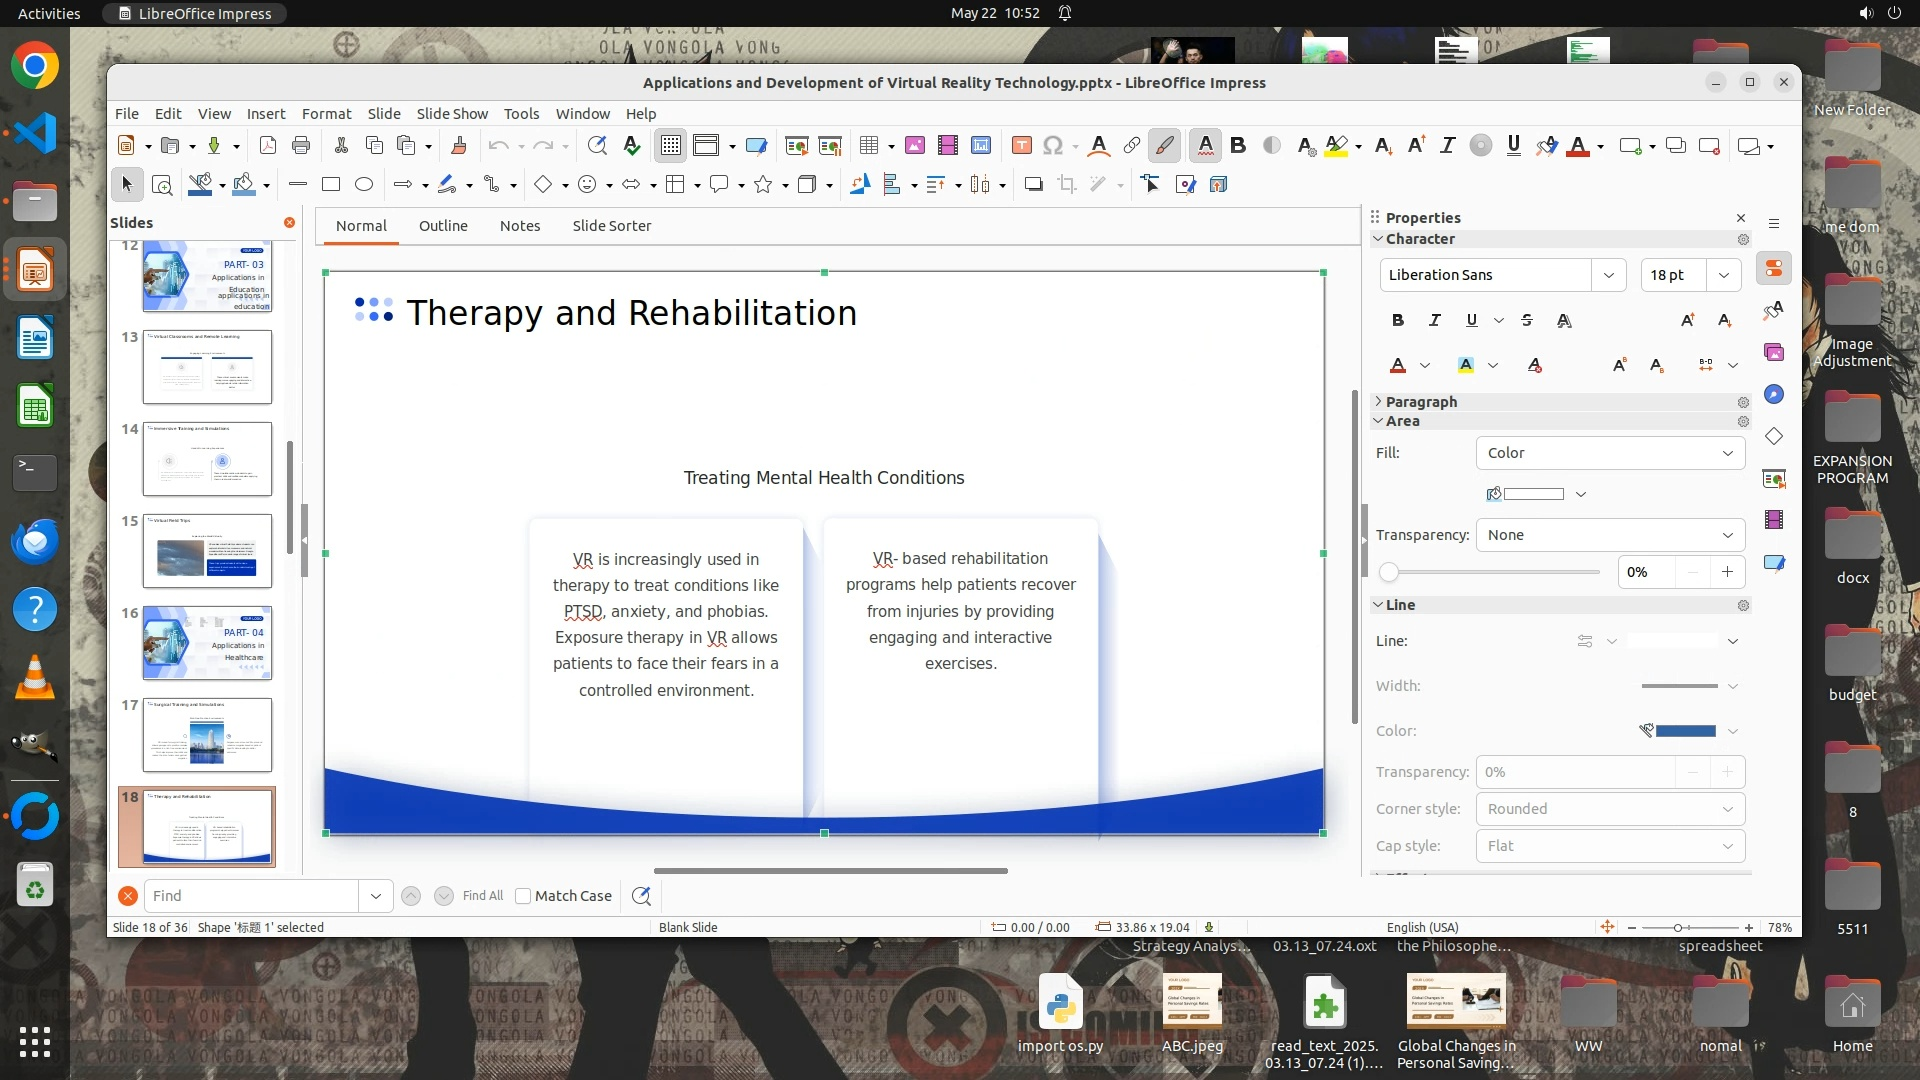The height and width of the screenshot is (1080, 1920).
Task: Click the Insert Text Box icon
Action: tap(1021, 146)
